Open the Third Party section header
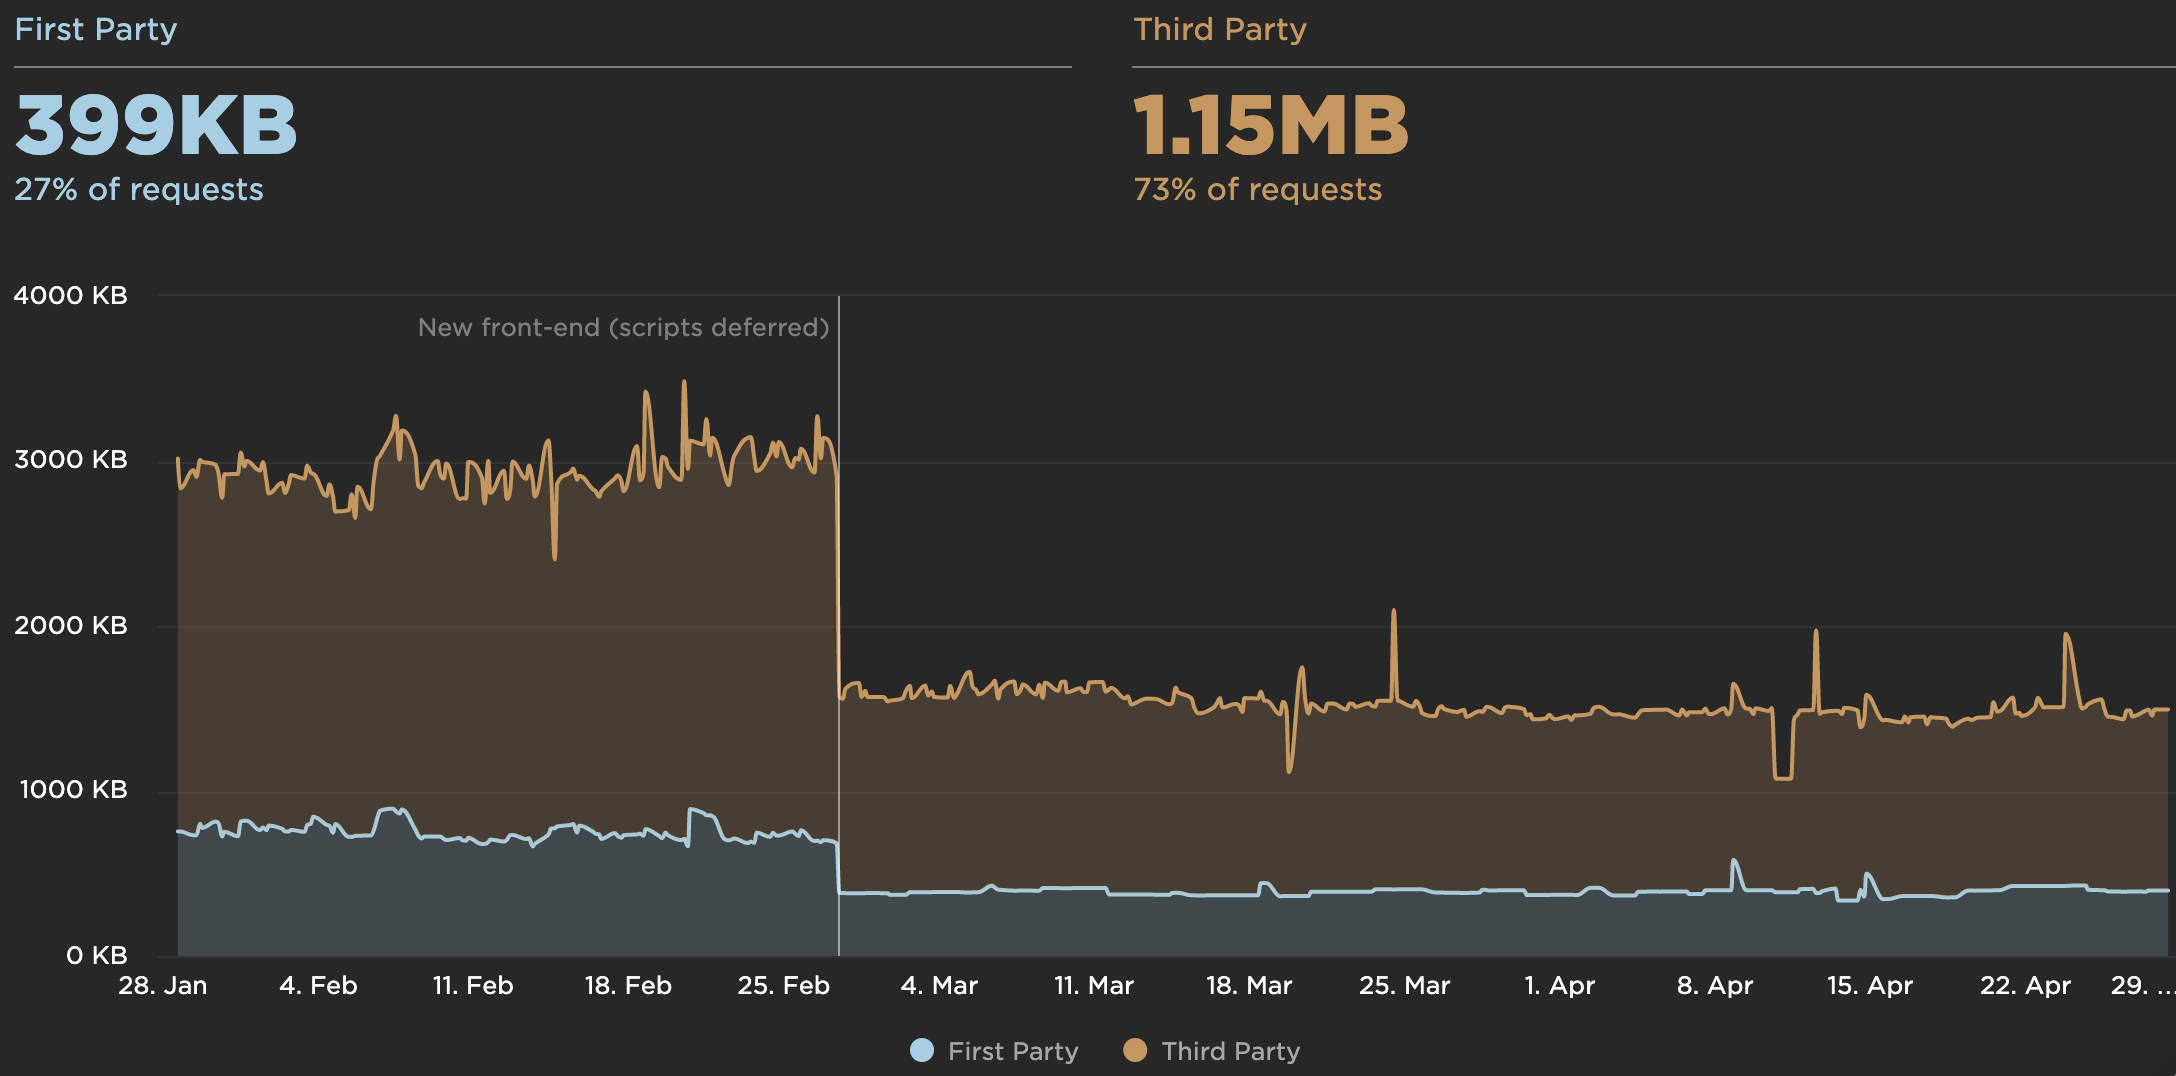 [1220, 29]
